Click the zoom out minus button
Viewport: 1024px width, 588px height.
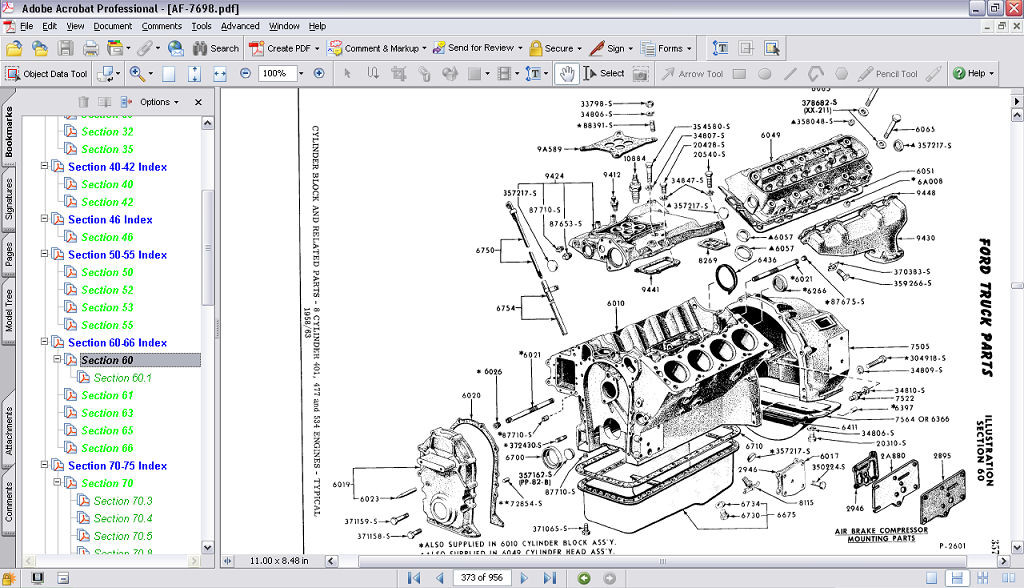pos(246,73)
